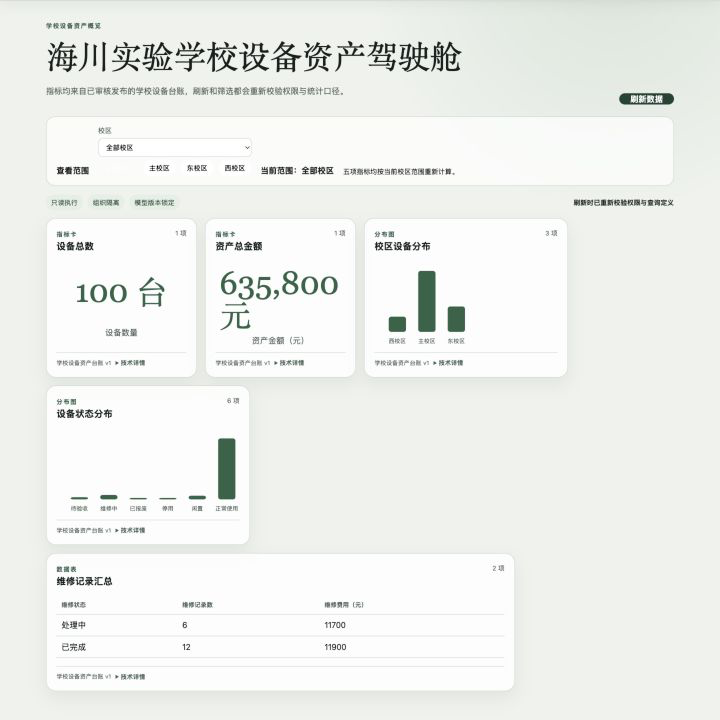Expand 技术详情 in 设备状态分布 card
720x720 pixels.
click(x=130, y=530)
